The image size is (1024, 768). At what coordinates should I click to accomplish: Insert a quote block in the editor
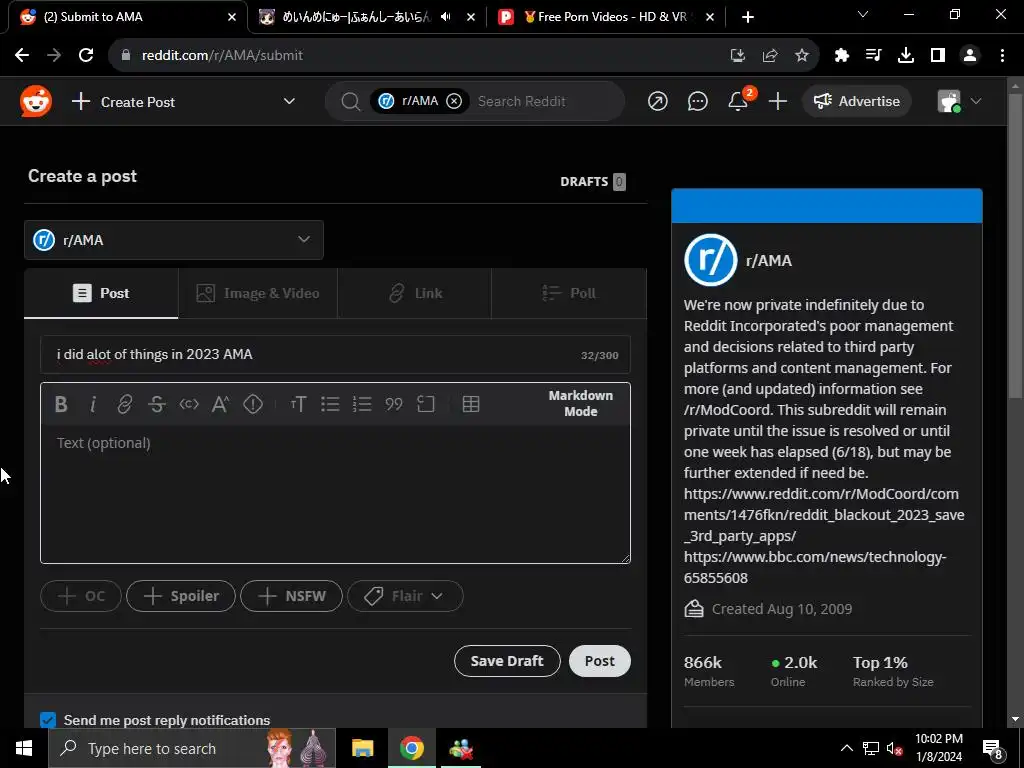(394, 404)
